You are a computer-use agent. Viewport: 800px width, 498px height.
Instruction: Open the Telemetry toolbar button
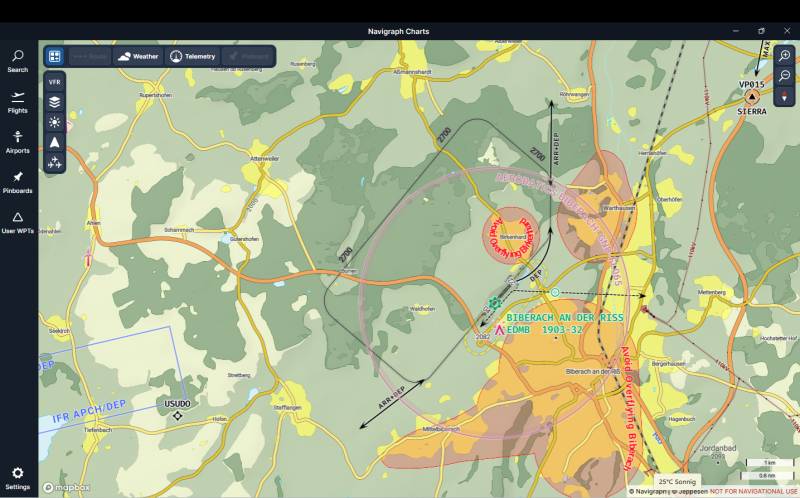[192, 56]
